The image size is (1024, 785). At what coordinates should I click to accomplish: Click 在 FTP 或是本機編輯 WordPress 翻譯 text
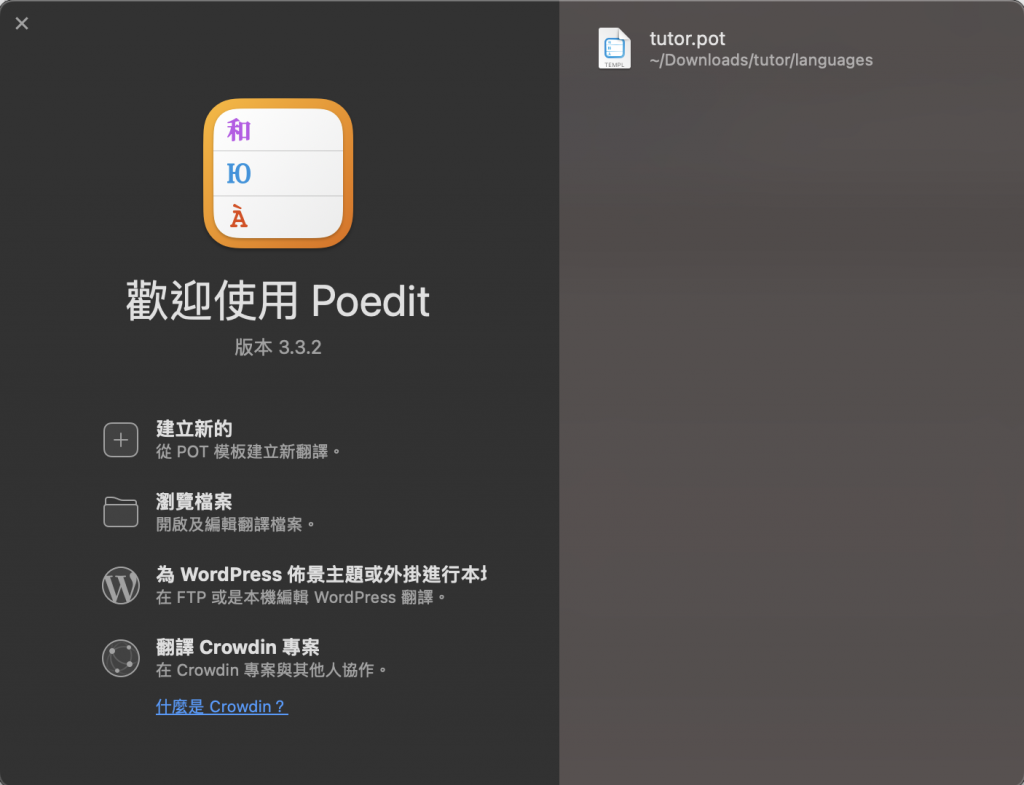(x=300, y=598)
